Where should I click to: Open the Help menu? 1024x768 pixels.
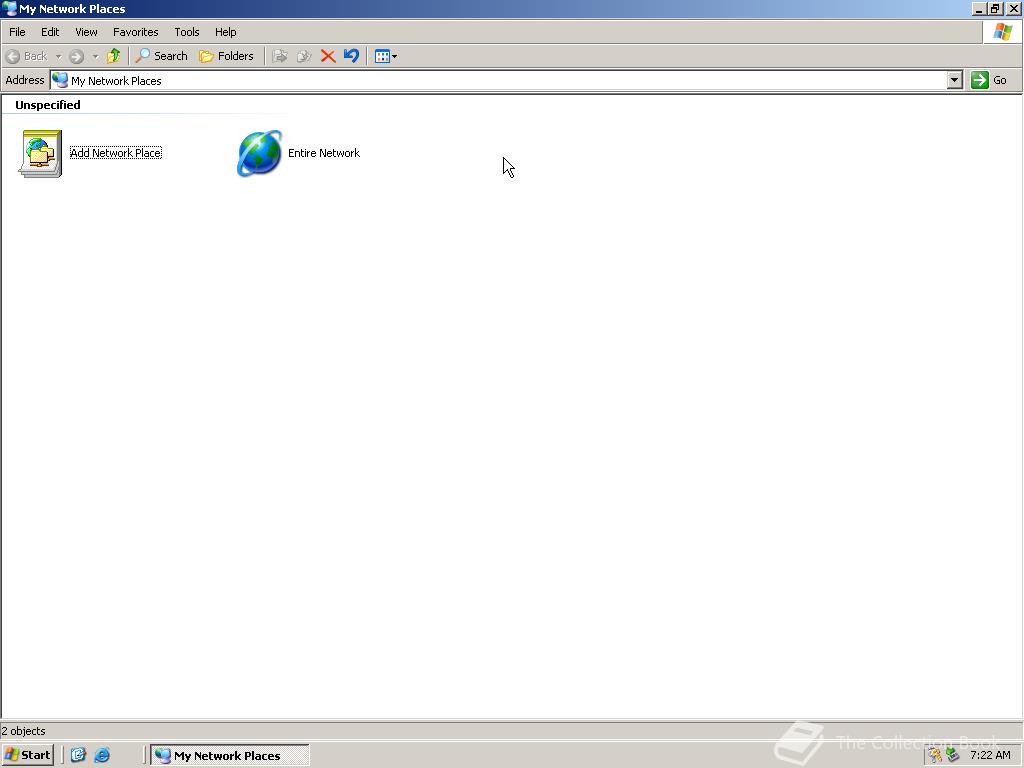(225, 32)
